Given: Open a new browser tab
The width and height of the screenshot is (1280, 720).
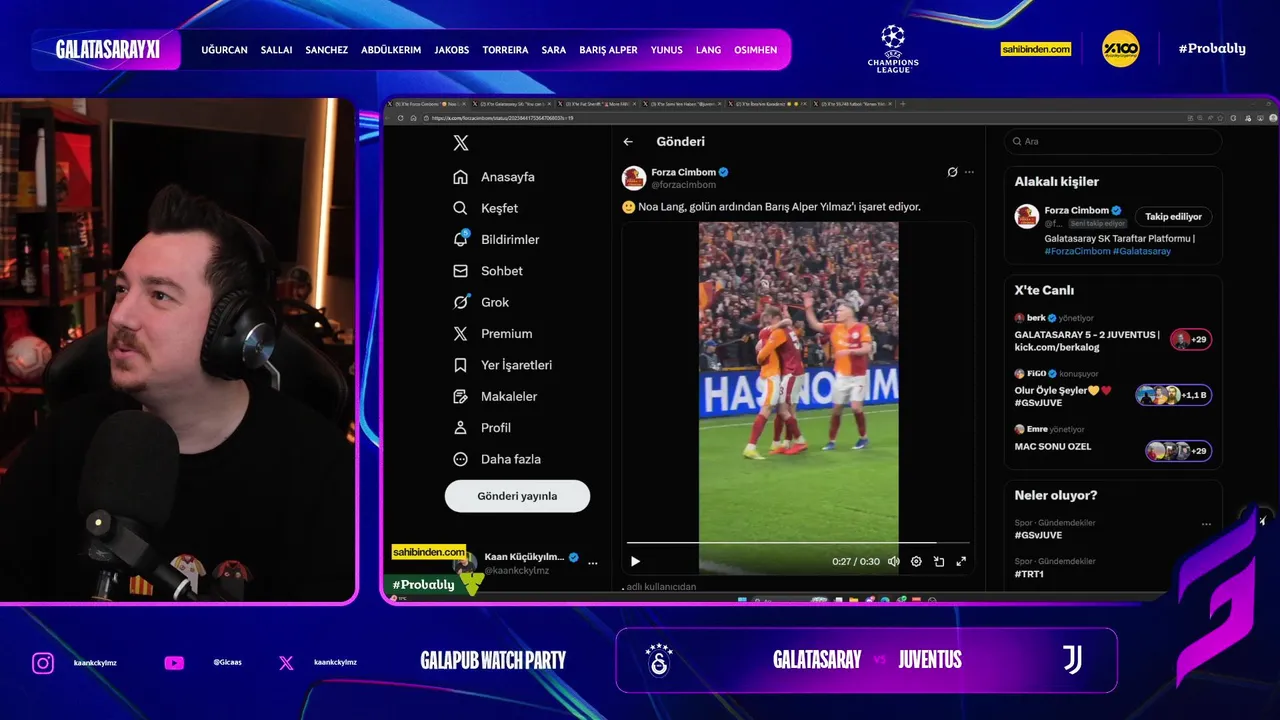Looking at the screenshot, I should 903,104.
